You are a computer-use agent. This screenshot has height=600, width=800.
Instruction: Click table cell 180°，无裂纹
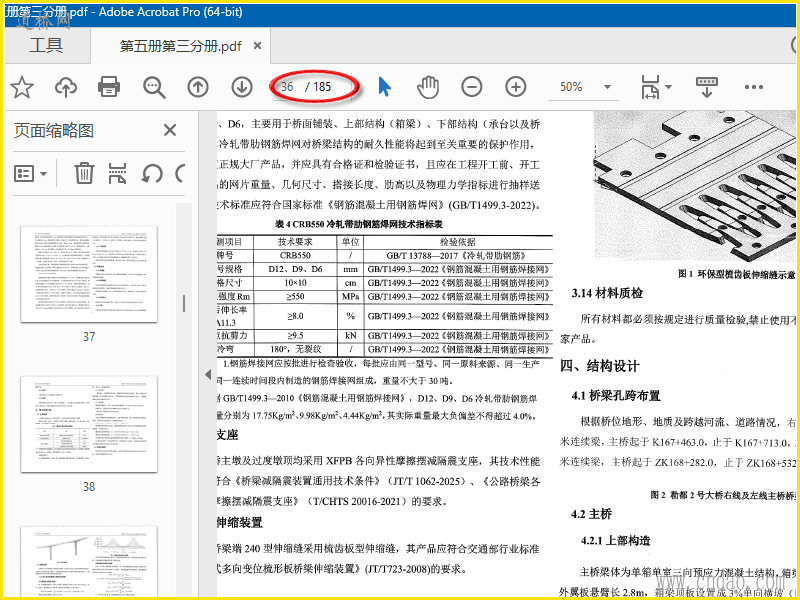click(x=295, y=349)
